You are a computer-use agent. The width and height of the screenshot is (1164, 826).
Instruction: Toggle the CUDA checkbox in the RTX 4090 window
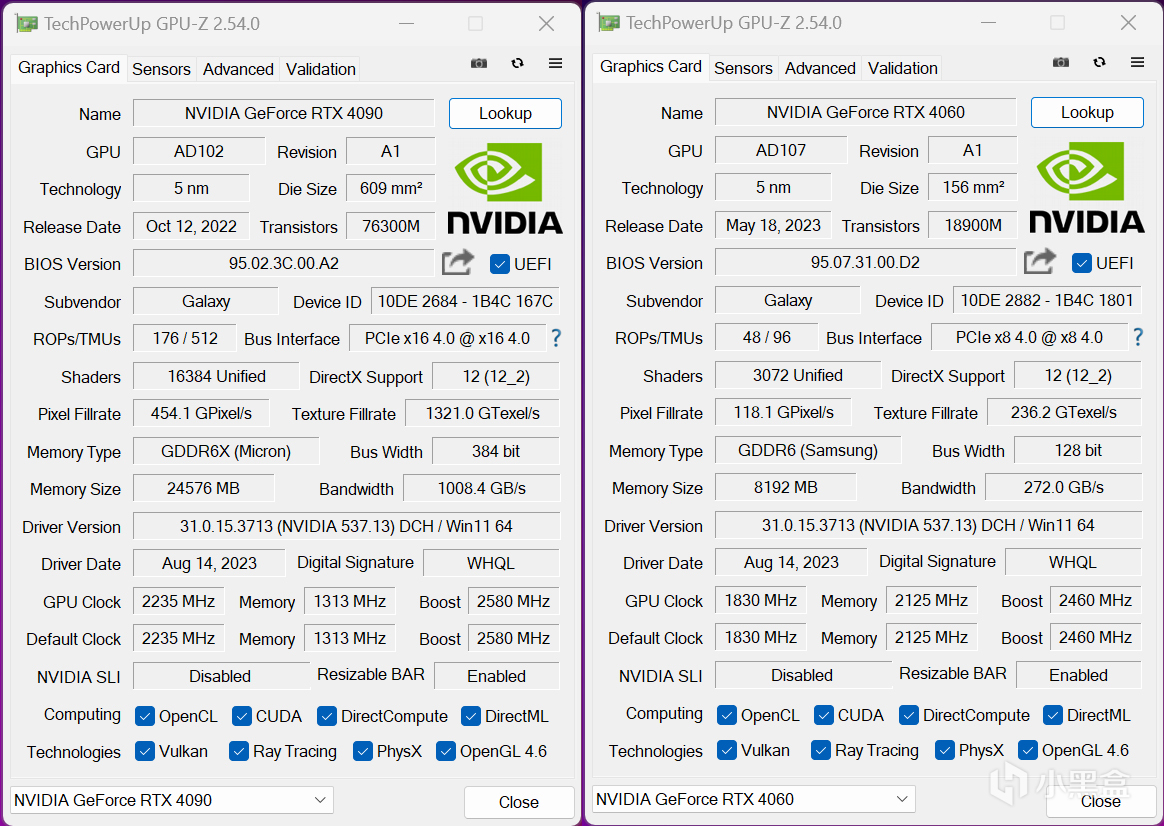241,716
